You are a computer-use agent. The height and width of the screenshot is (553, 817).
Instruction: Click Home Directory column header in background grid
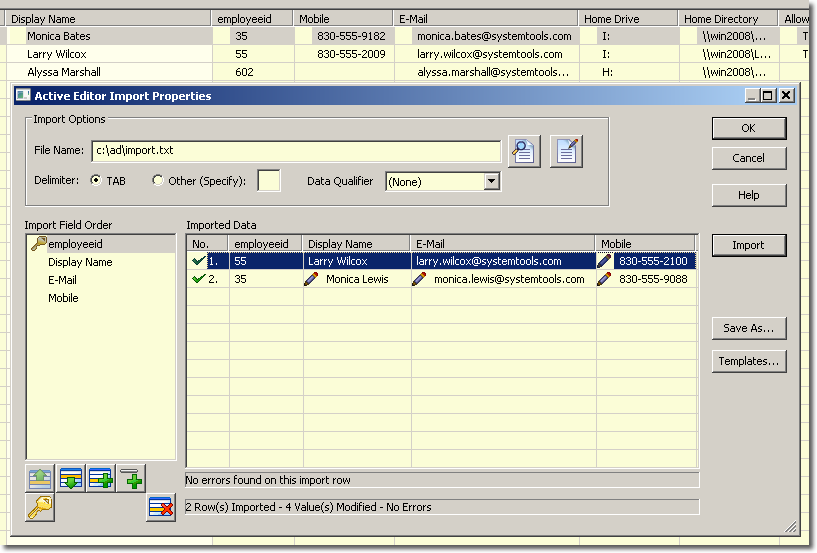coord(727,19)
